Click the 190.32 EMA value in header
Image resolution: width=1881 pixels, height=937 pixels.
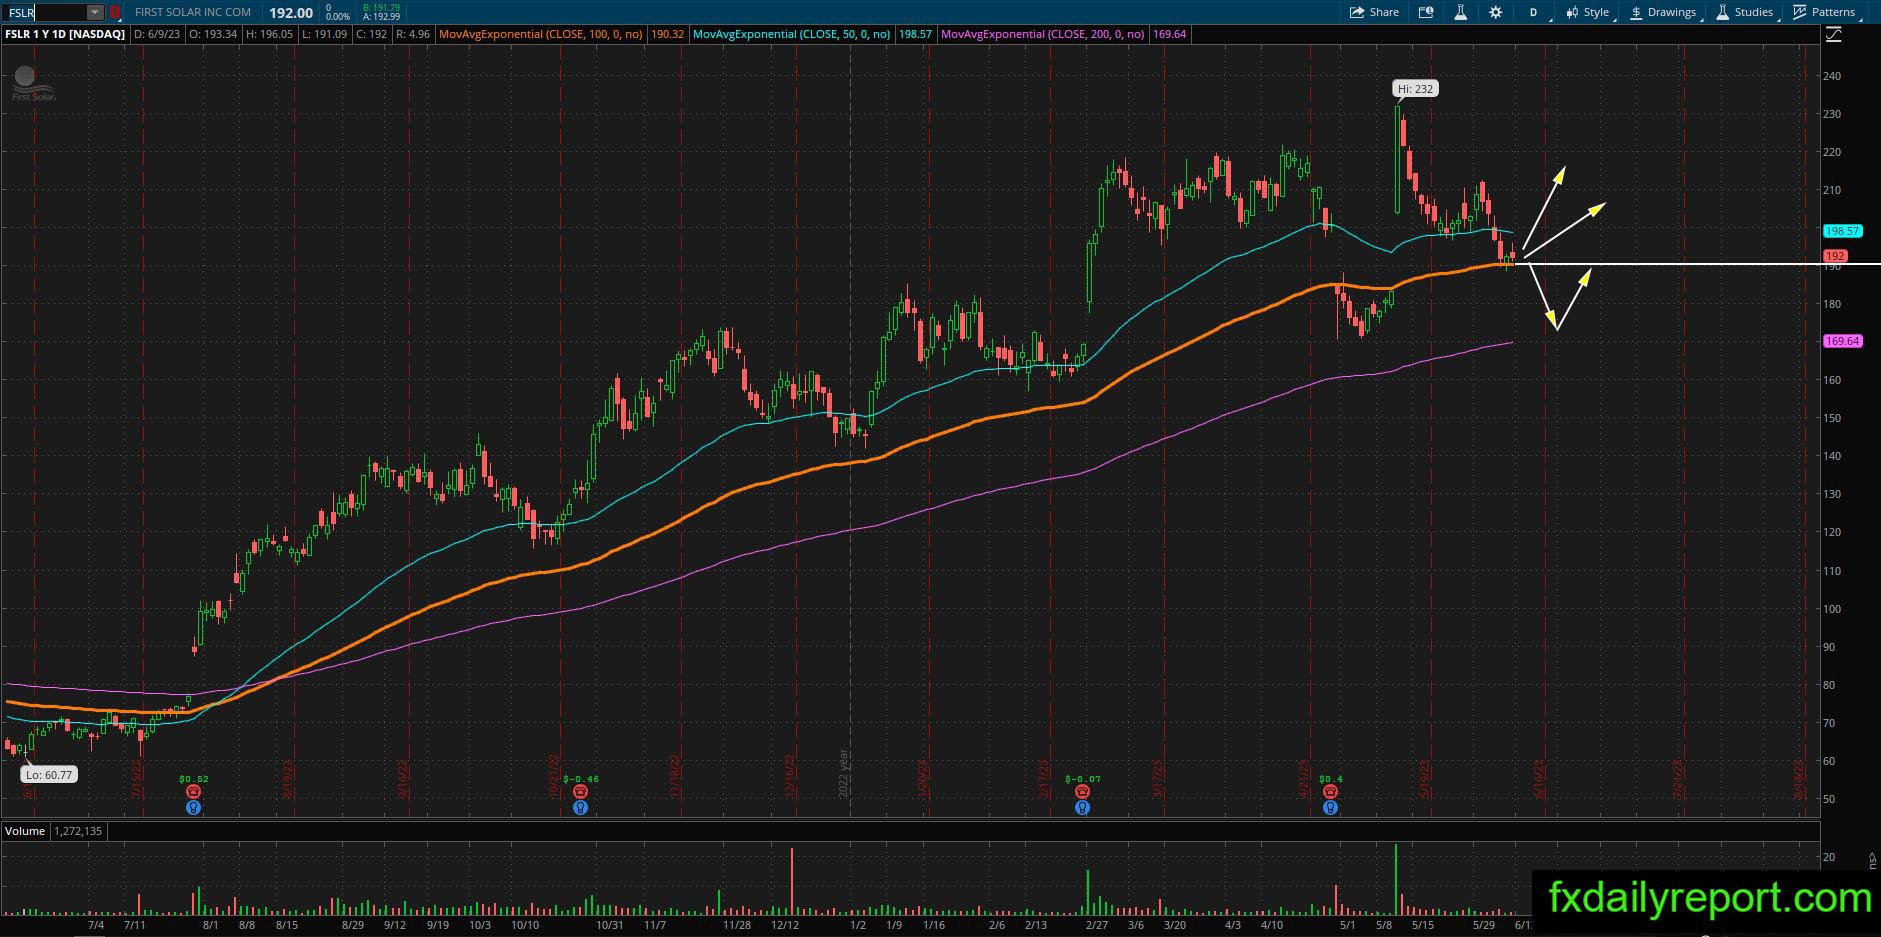tap(668, 34)
